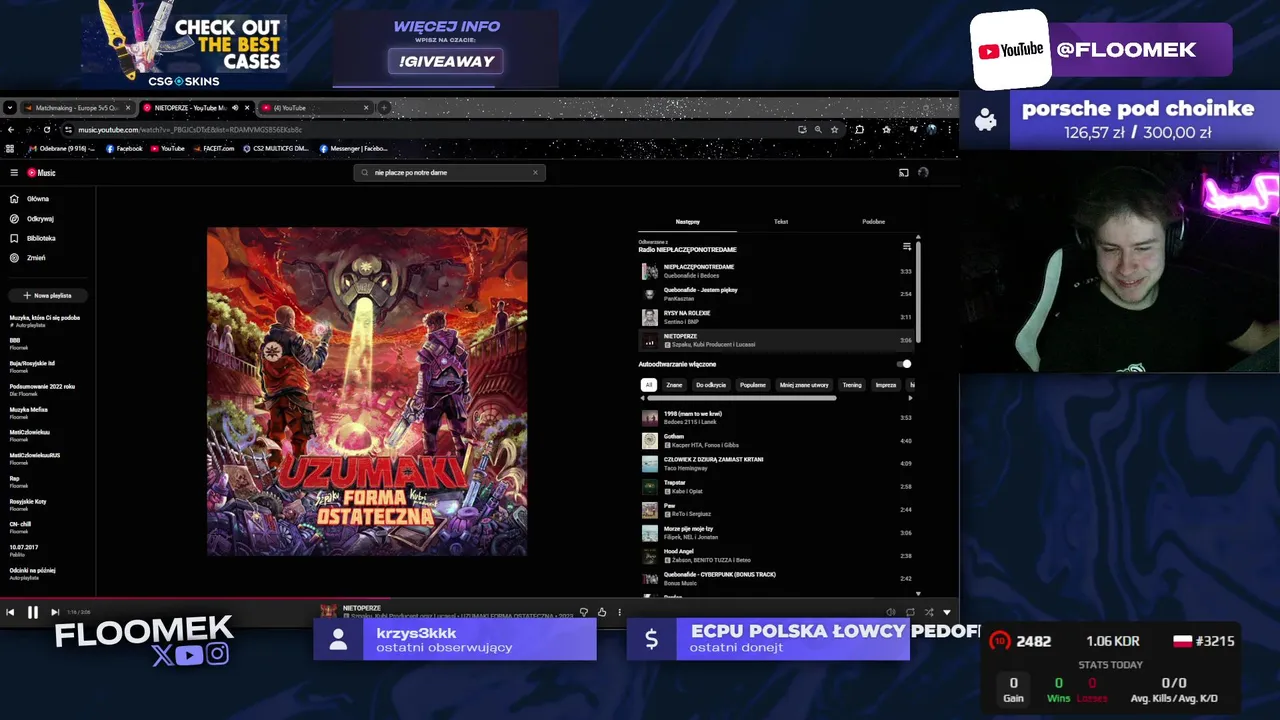Play 1998 (mam to we krwi) track
Viewport: 1280px width, 720px height.
click(775, 417)
